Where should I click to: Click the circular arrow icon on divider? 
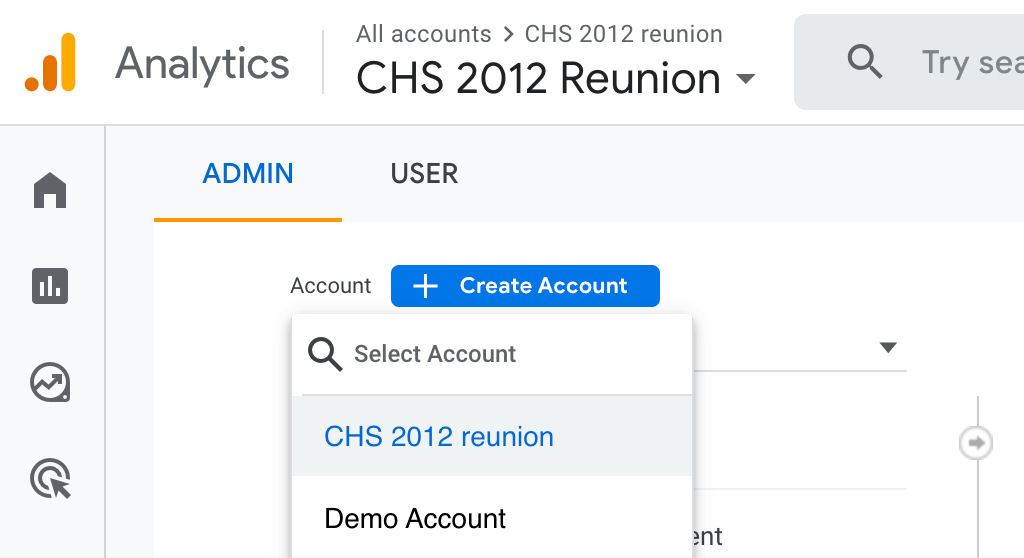click(976, 442)
